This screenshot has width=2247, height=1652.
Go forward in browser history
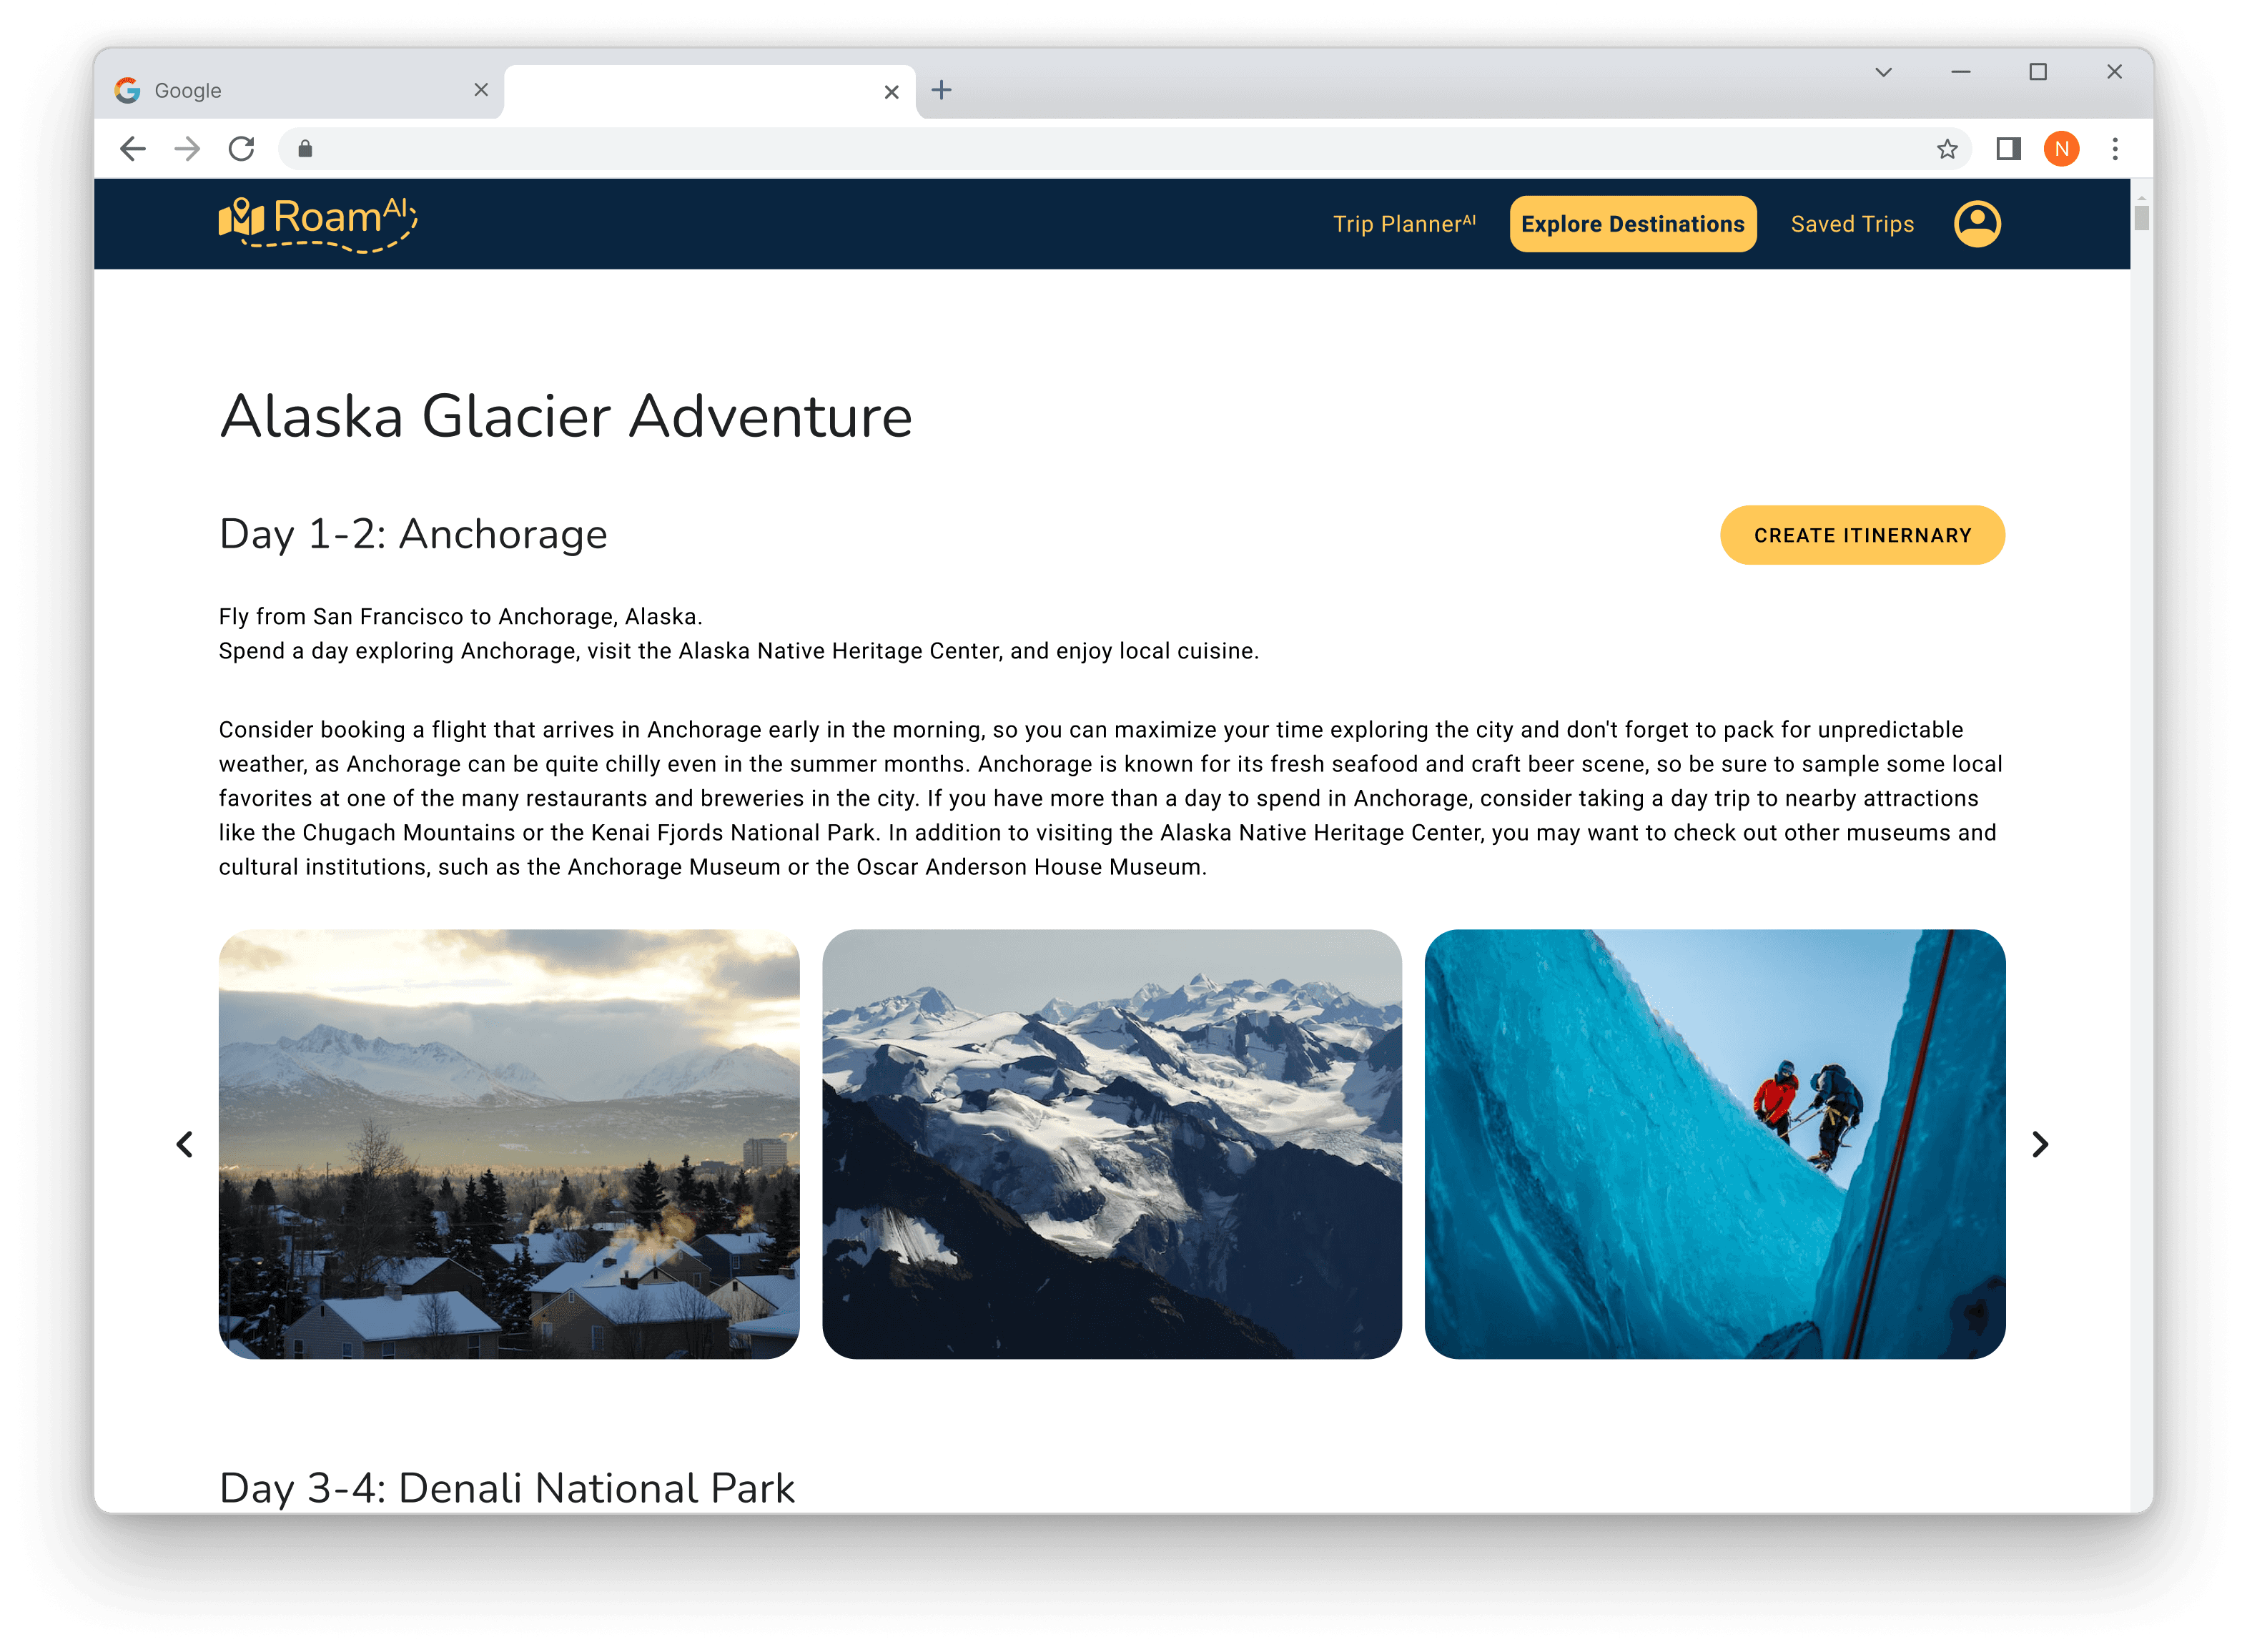187,149
